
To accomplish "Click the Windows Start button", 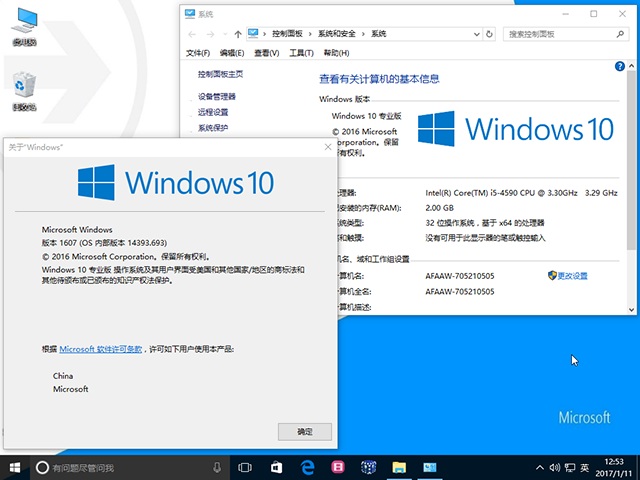I will point(15,467).
